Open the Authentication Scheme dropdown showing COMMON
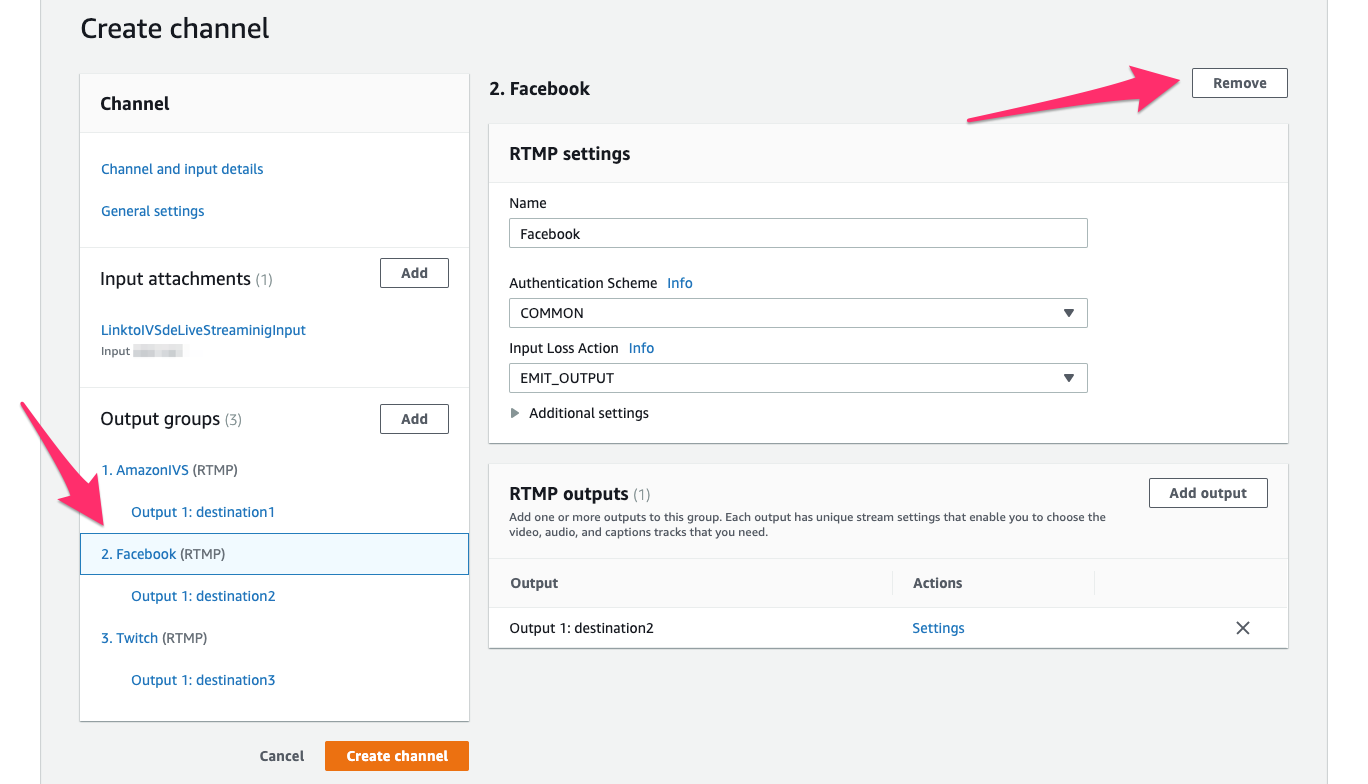Viewport: 1368px width, 784px height. (x=797, y=312)
